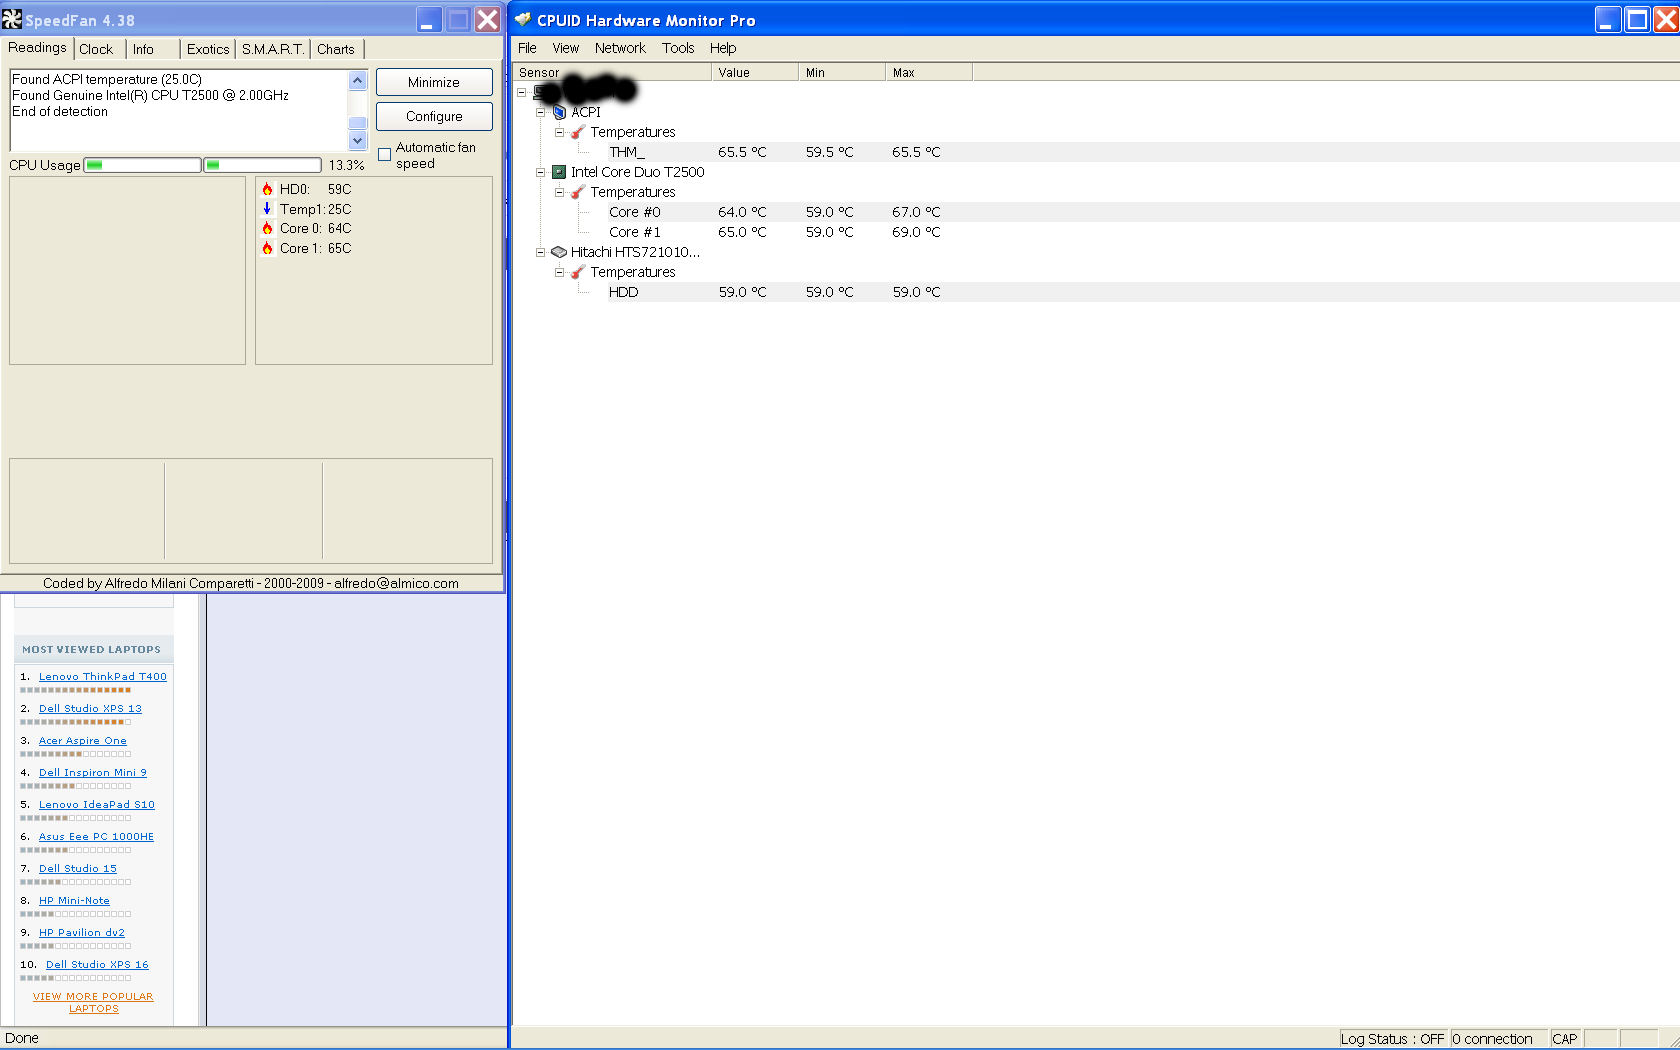Open Dell Studio XPS 13 link
Viewport: 1680px width, 1050px height.
(x=90, y=709)
